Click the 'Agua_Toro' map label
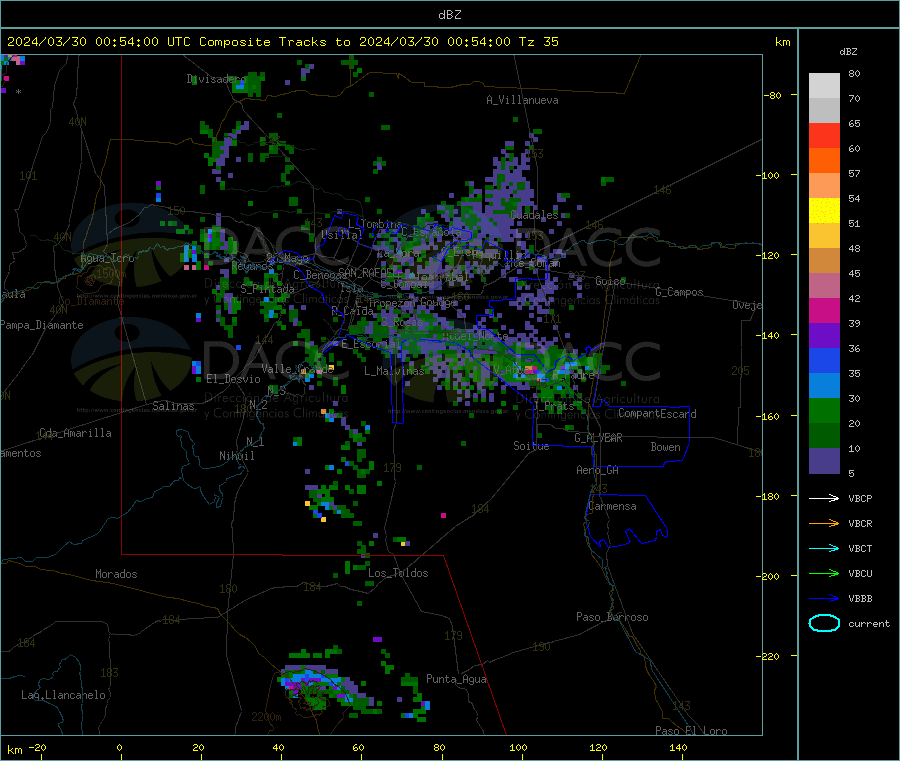 point(107,258)
